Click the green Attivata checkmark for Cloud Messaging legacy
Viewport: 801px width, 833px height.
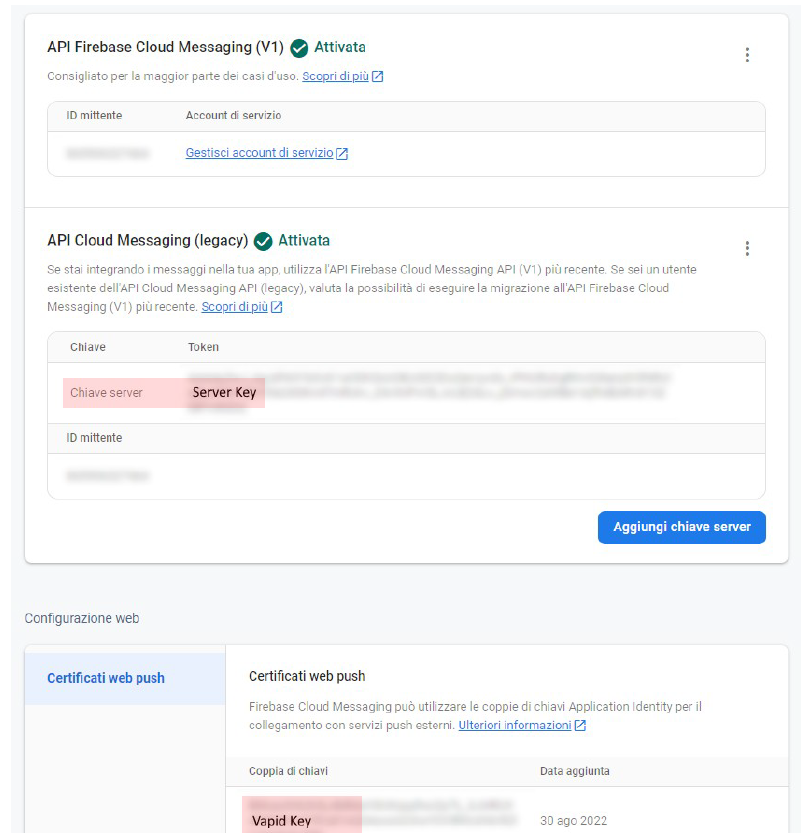263,242
